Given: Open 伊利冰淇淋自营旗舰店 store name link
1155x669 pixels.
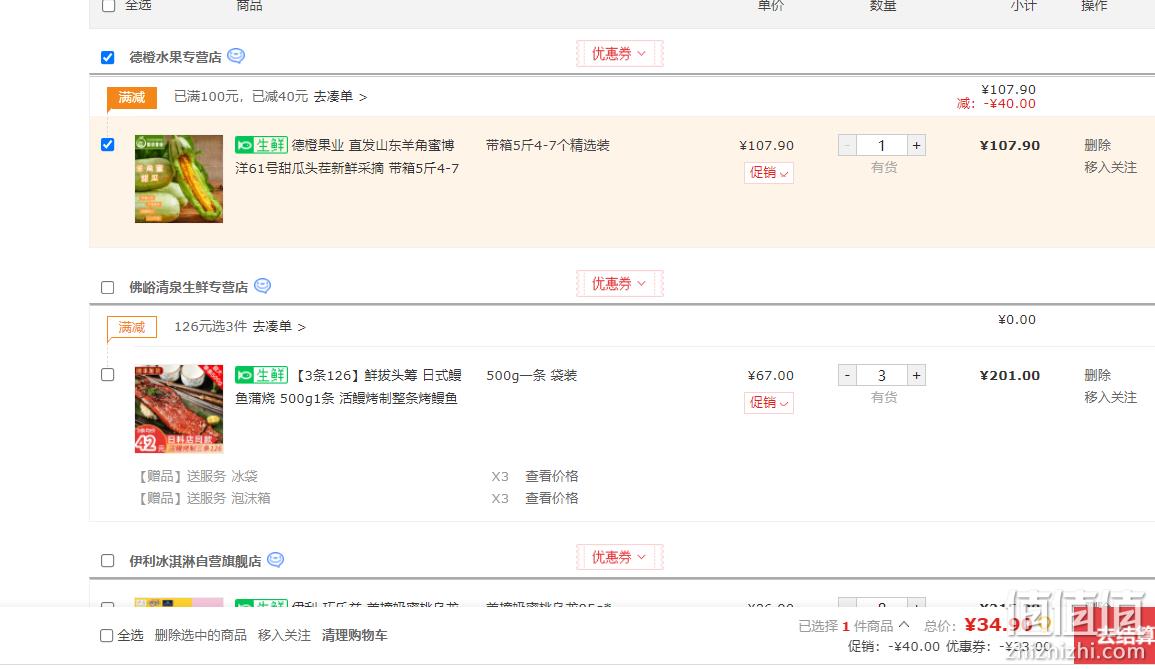Looking at the screenshot, I should [x=195, y=561].
